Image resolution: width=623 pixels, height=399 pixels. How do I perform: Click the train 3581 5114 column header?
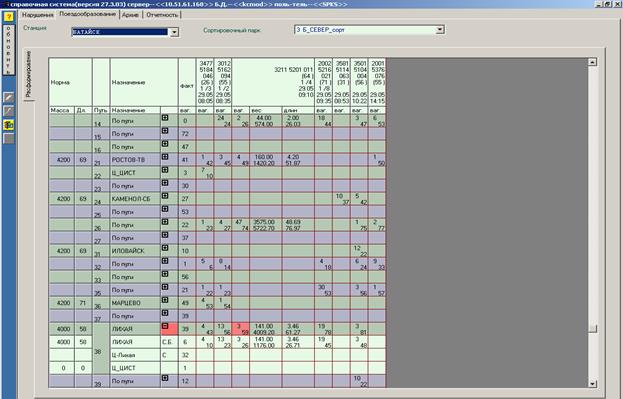pos(341,82)
